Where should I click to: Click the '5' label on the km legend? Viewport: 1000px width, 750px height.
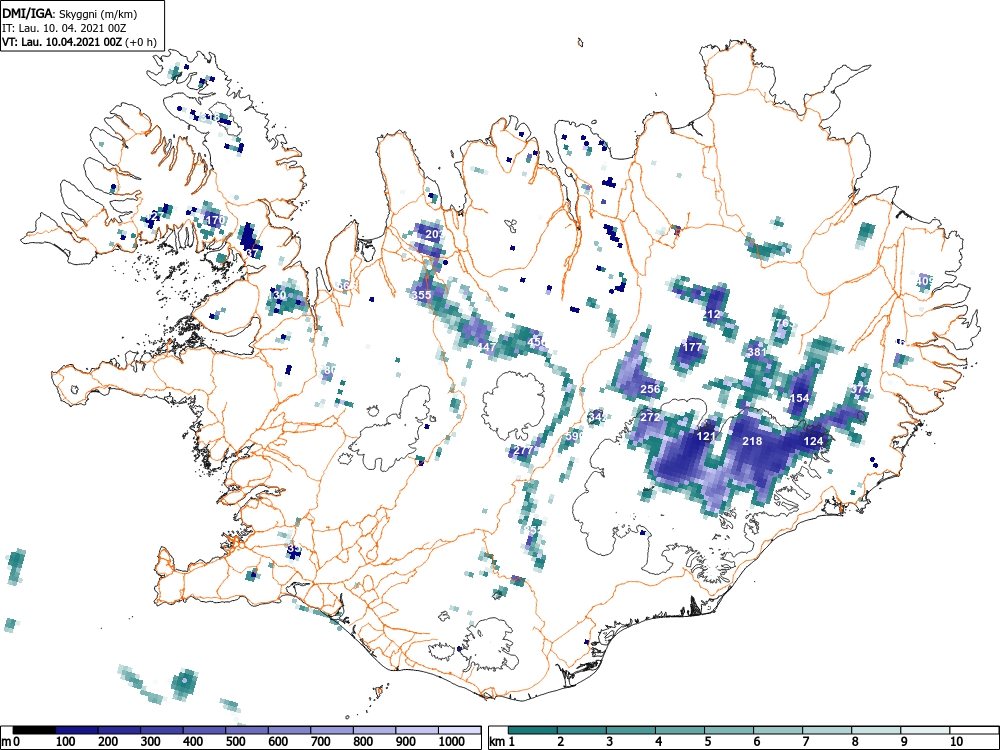point(708,742)
